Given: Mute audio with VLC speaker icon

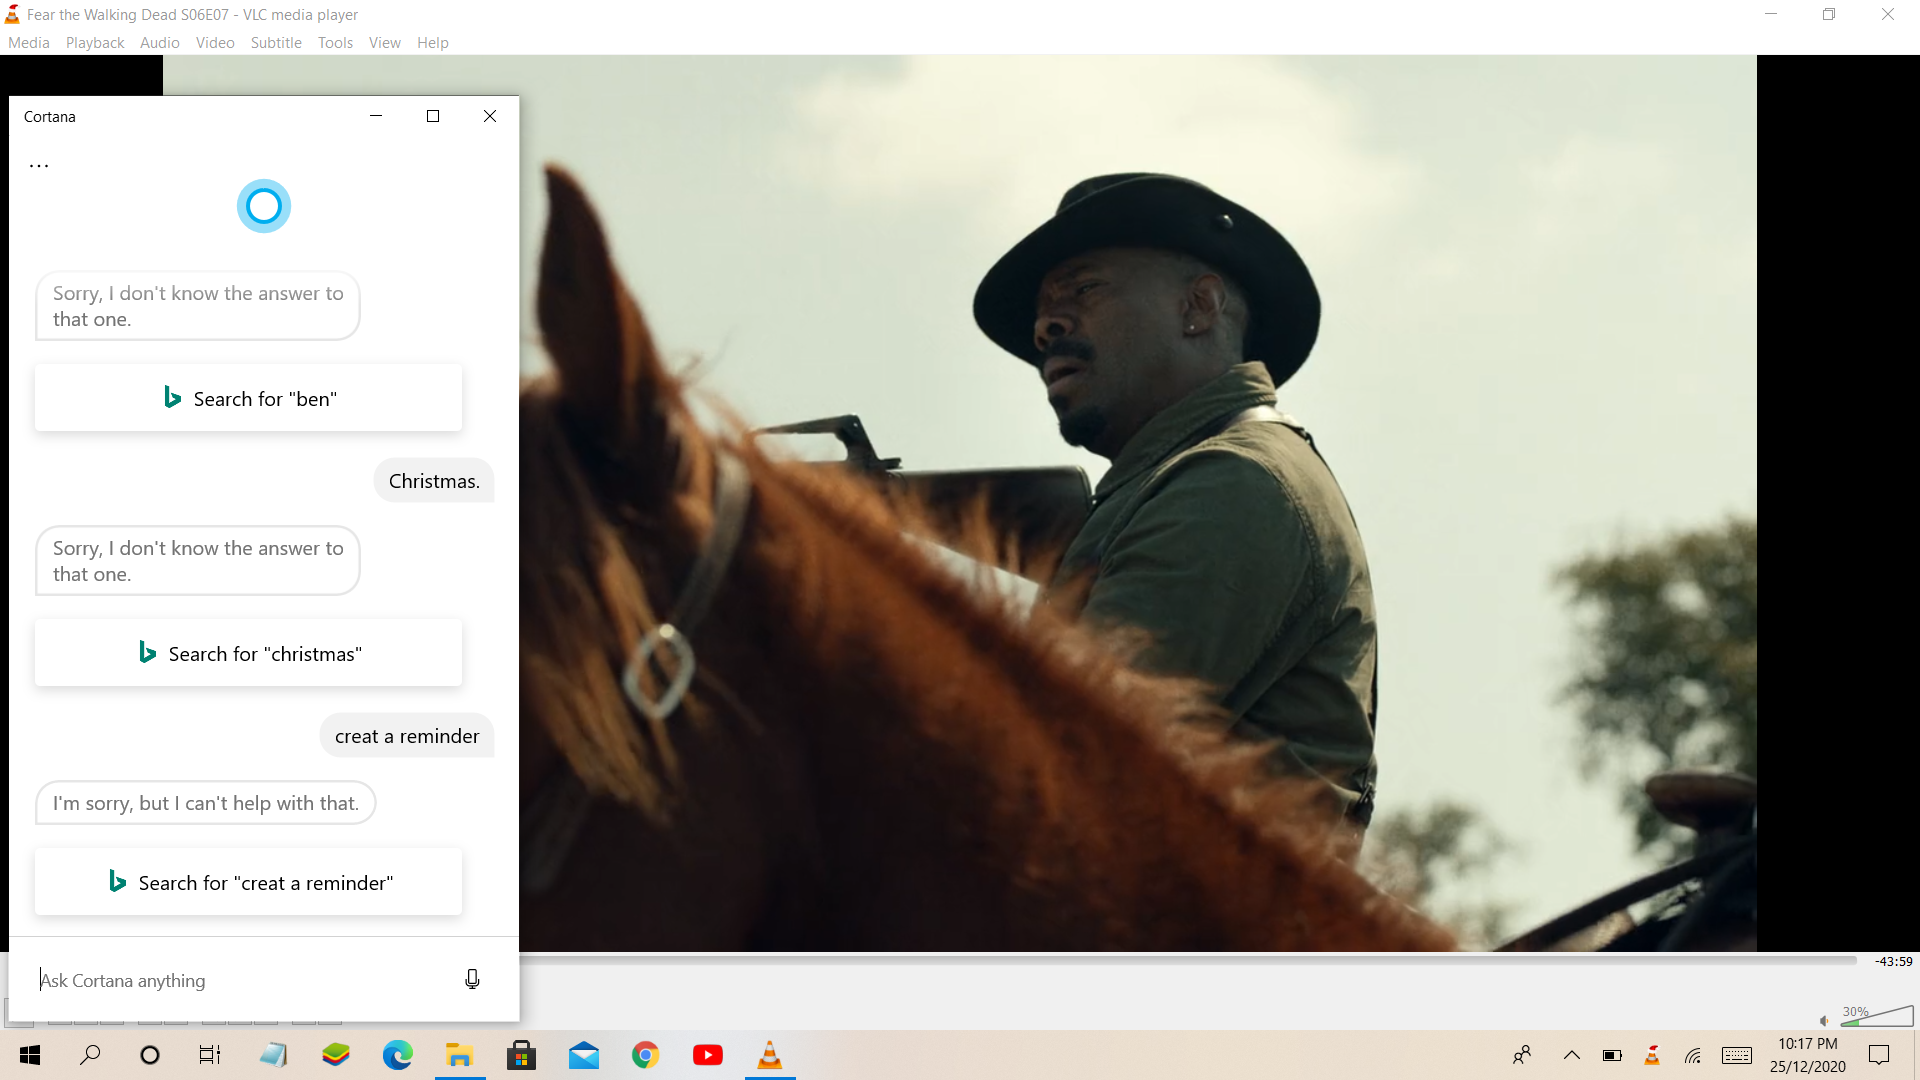Looking at the screenshot, I should click(x=1825, y=1020).
